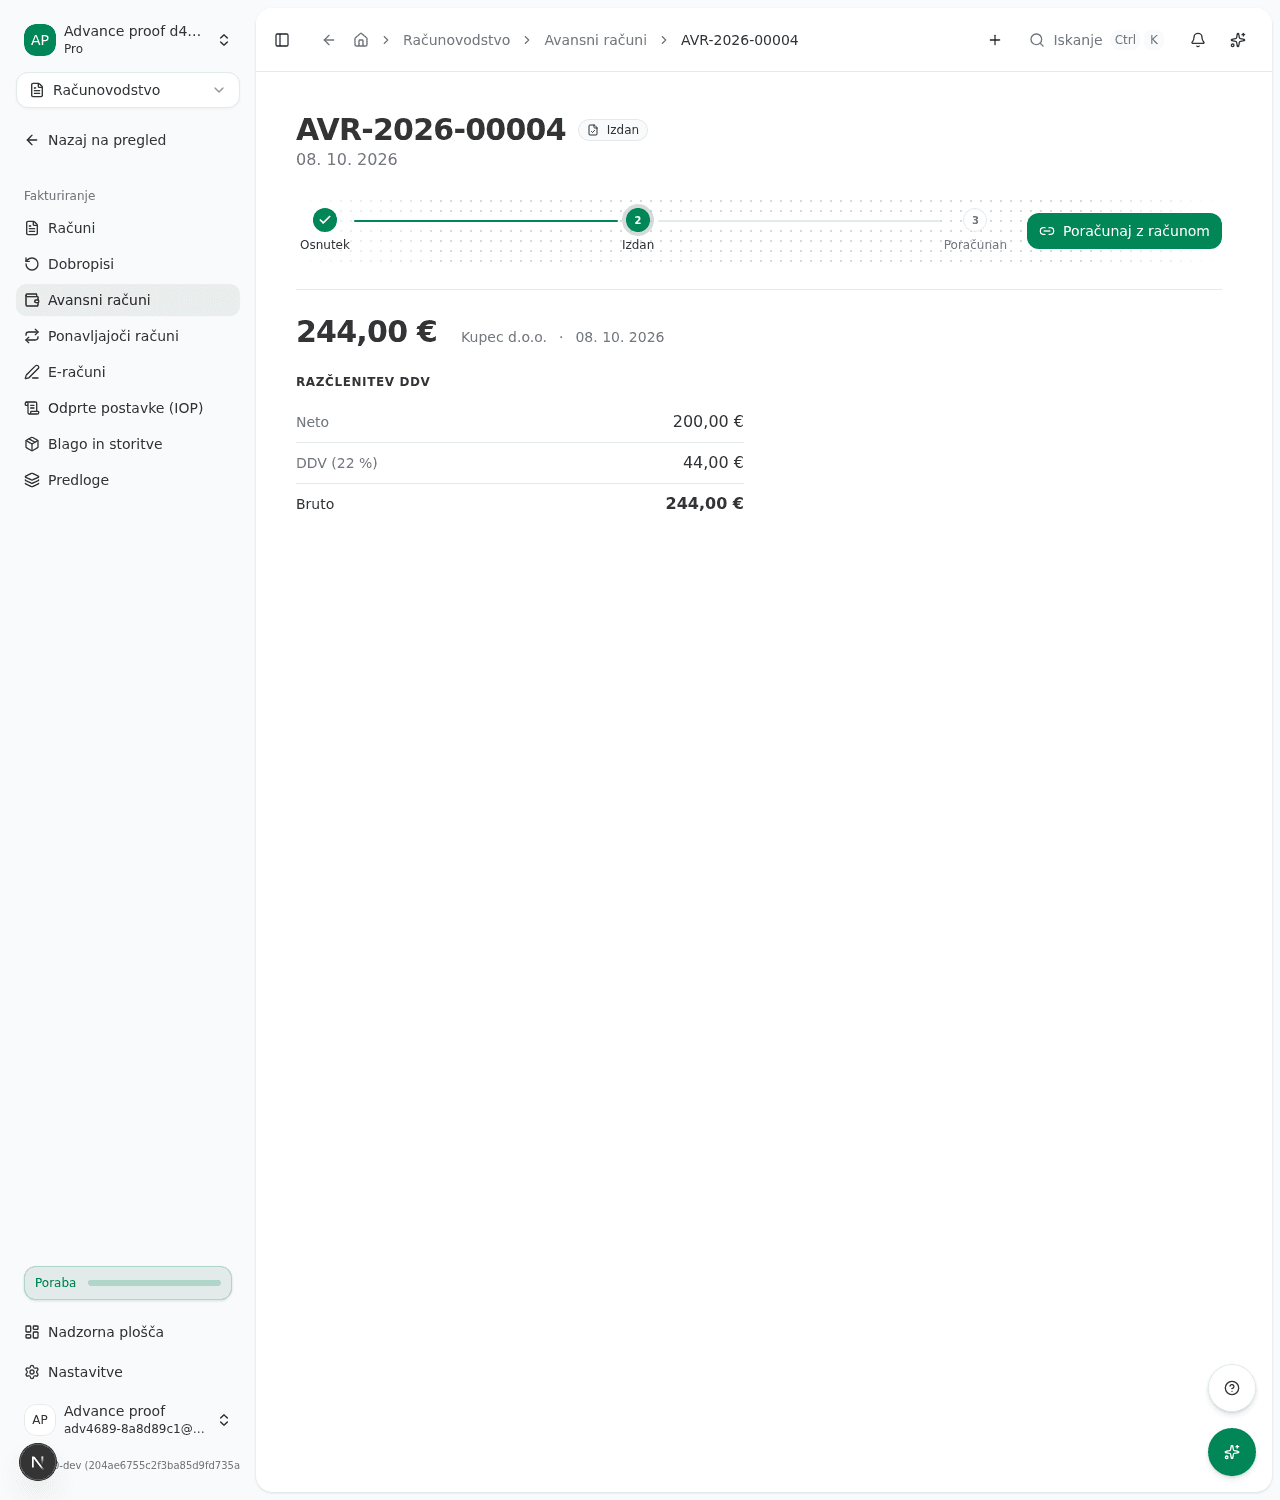Open Odprte postavke (IOP)
1280x1500 pixels.
pos(128,408)
